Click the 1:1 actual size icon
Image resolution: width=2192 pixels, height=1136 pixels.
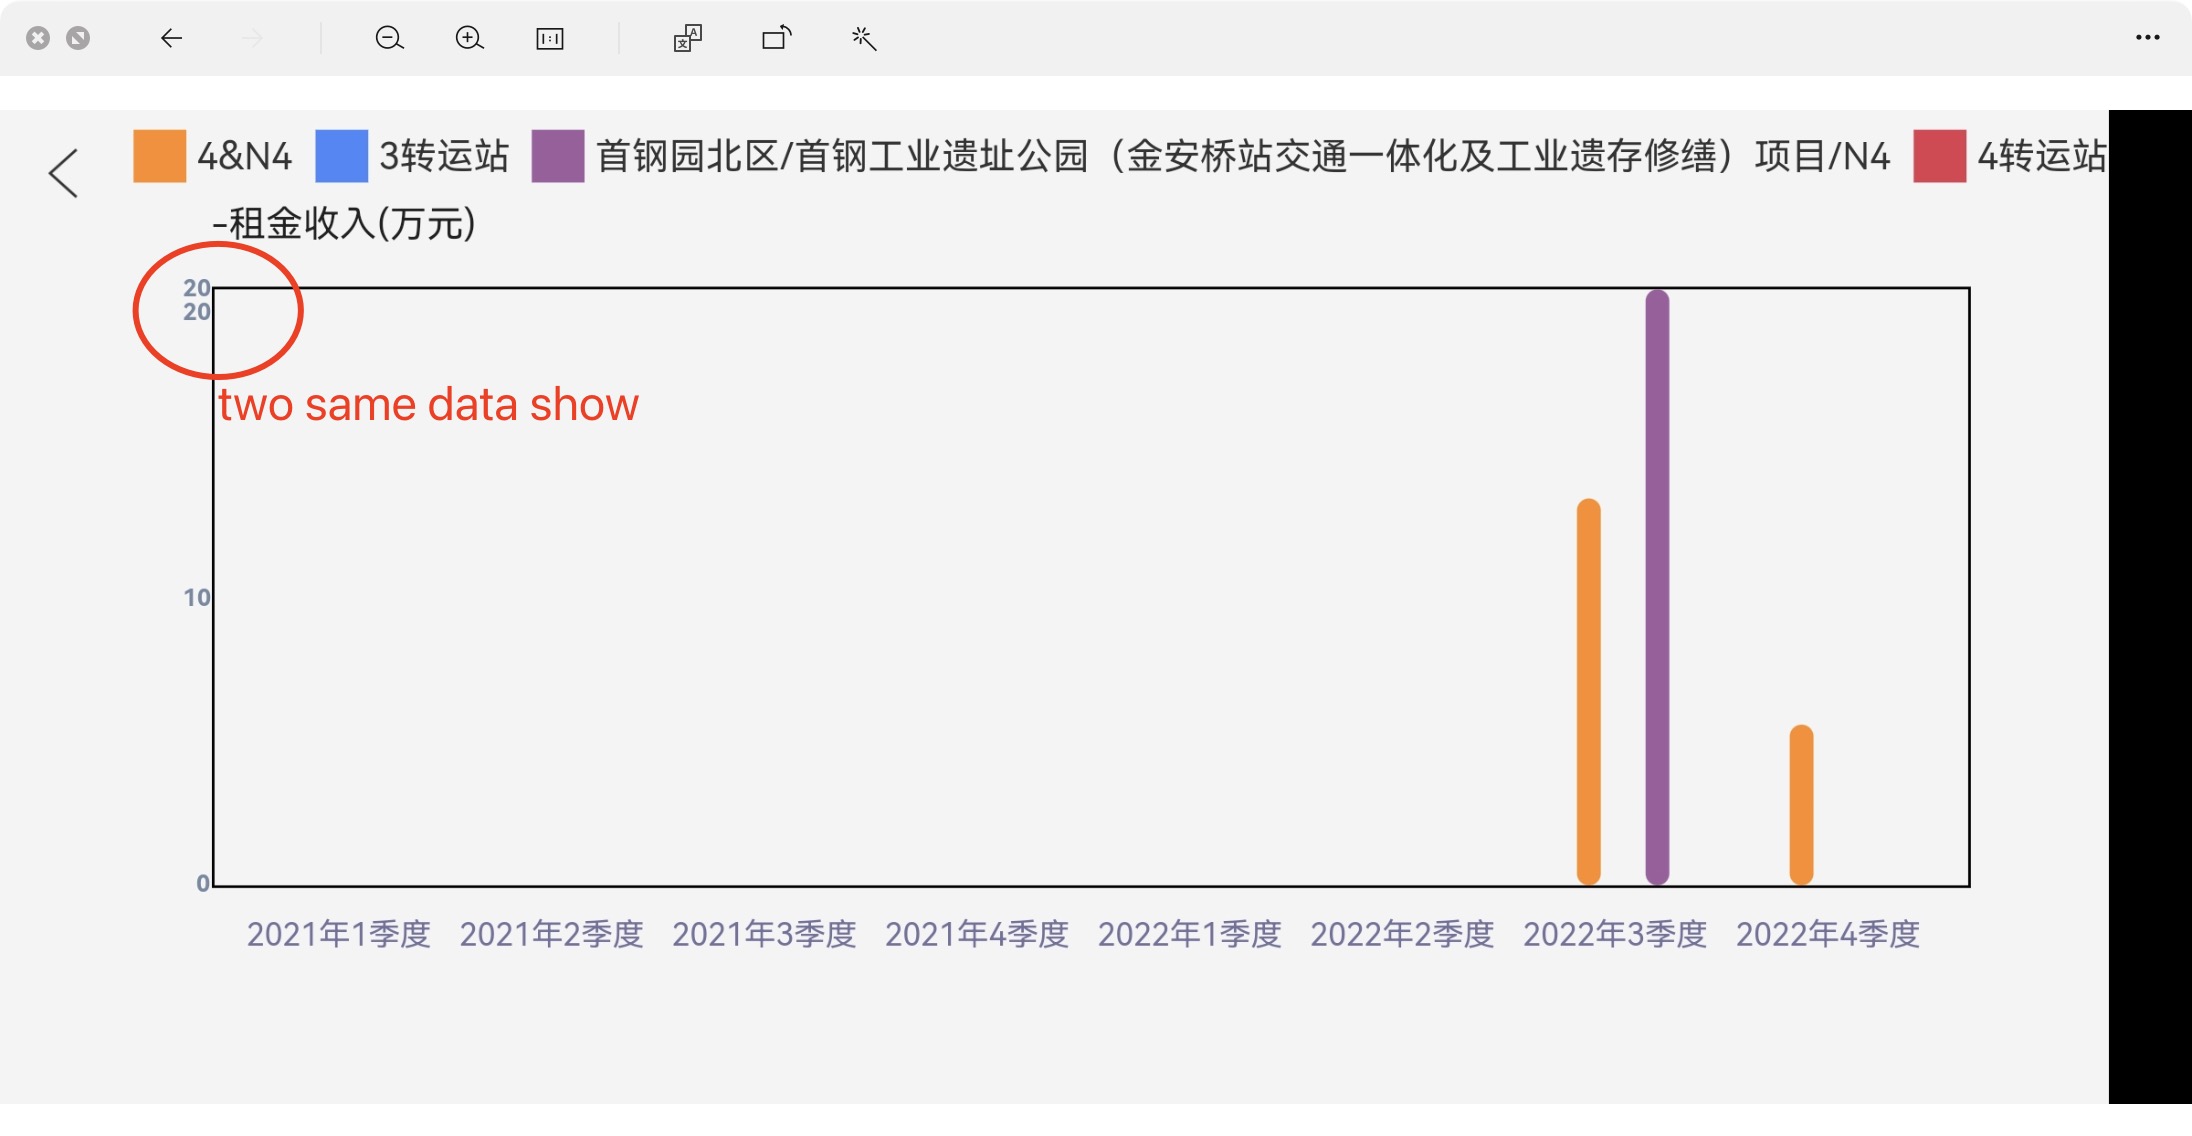click(x=550, y=38)
